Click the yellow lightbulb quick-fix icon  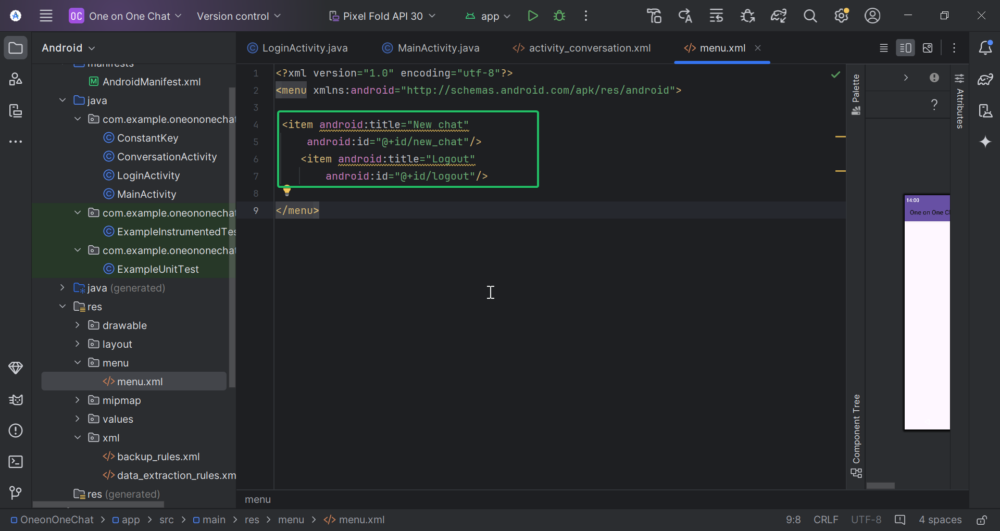click(x=286, y=190)
